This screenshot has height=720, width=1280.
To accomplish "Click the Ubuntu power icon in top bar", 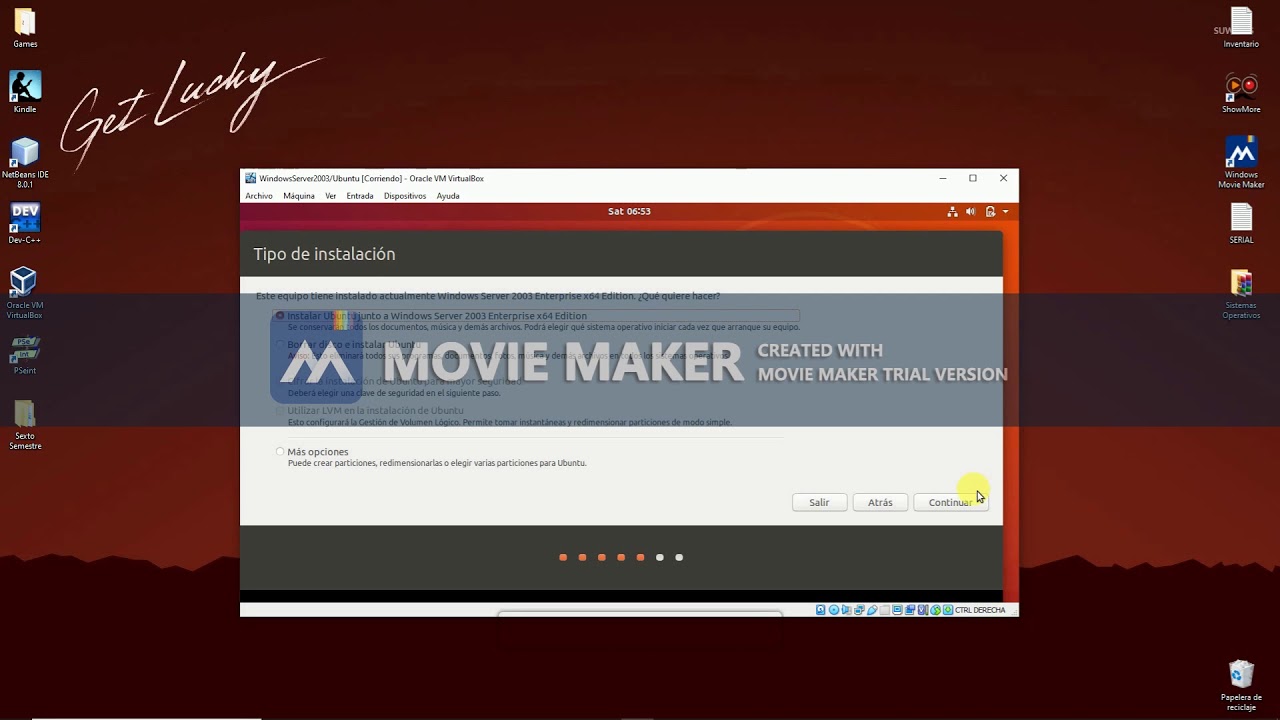I will coord(990,212).
